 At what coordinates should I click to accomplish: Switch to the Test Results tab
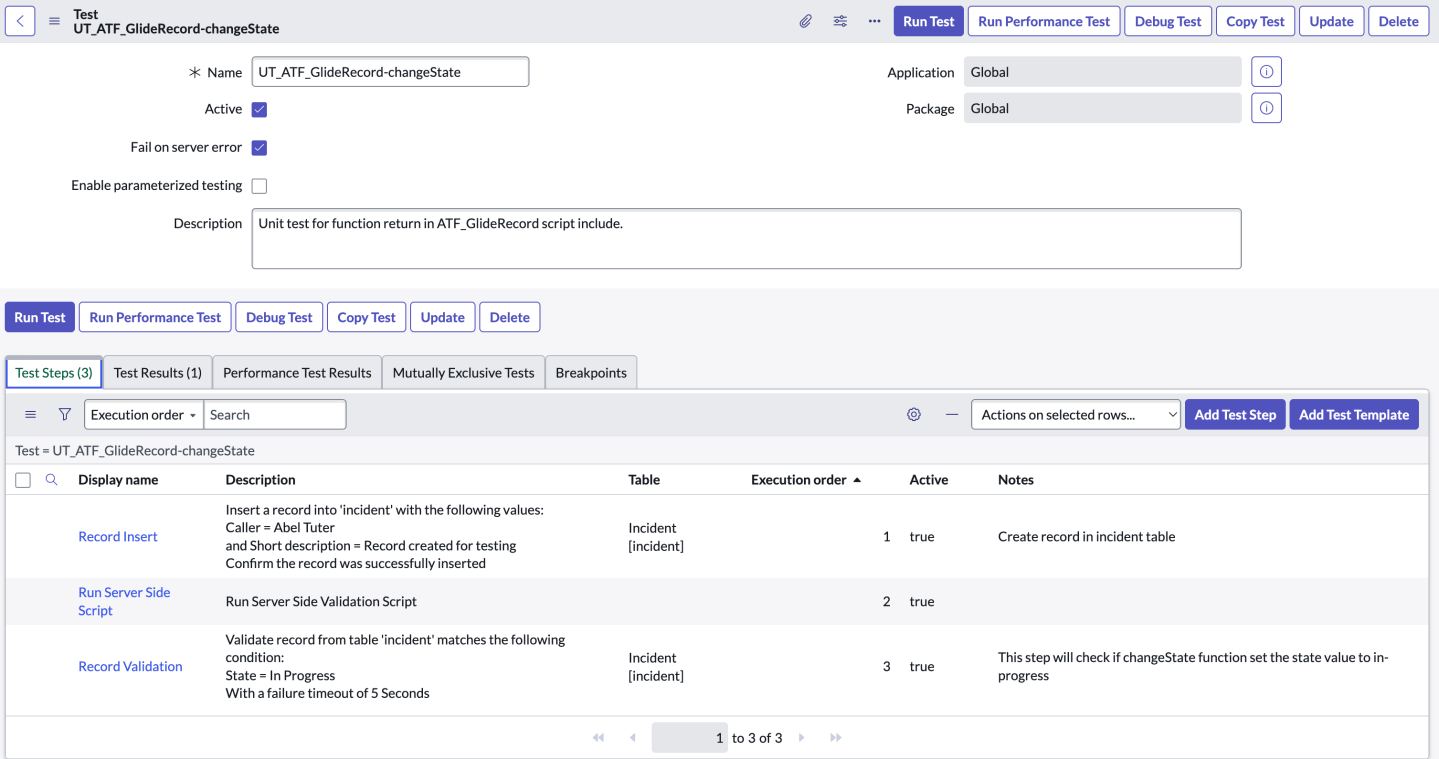pos(157,371)
